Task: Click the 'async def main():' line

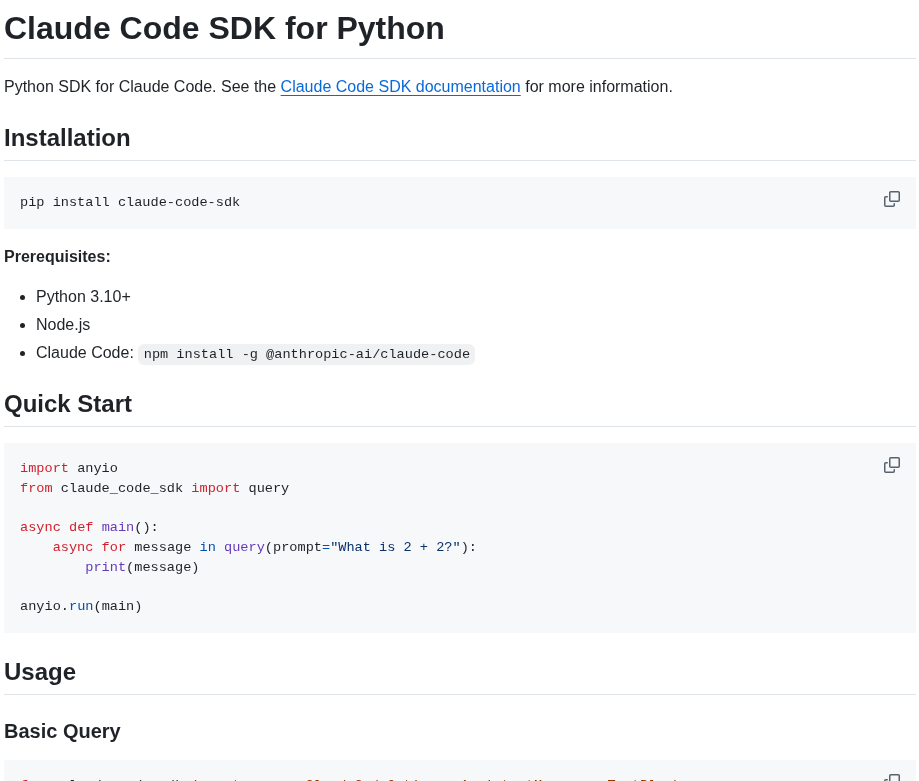Action: pos(89,527)
